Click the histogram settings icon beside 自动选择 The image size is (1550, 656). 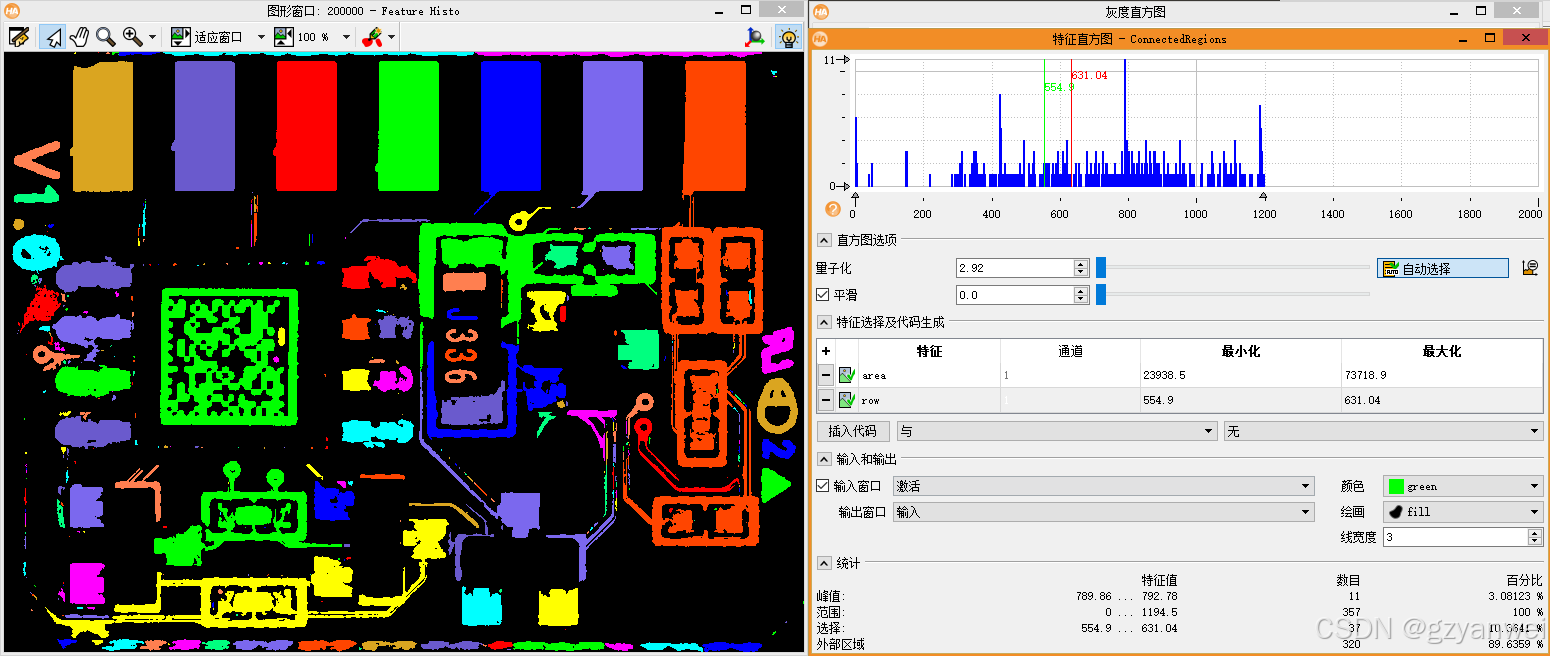click(x=1529, y=268)
